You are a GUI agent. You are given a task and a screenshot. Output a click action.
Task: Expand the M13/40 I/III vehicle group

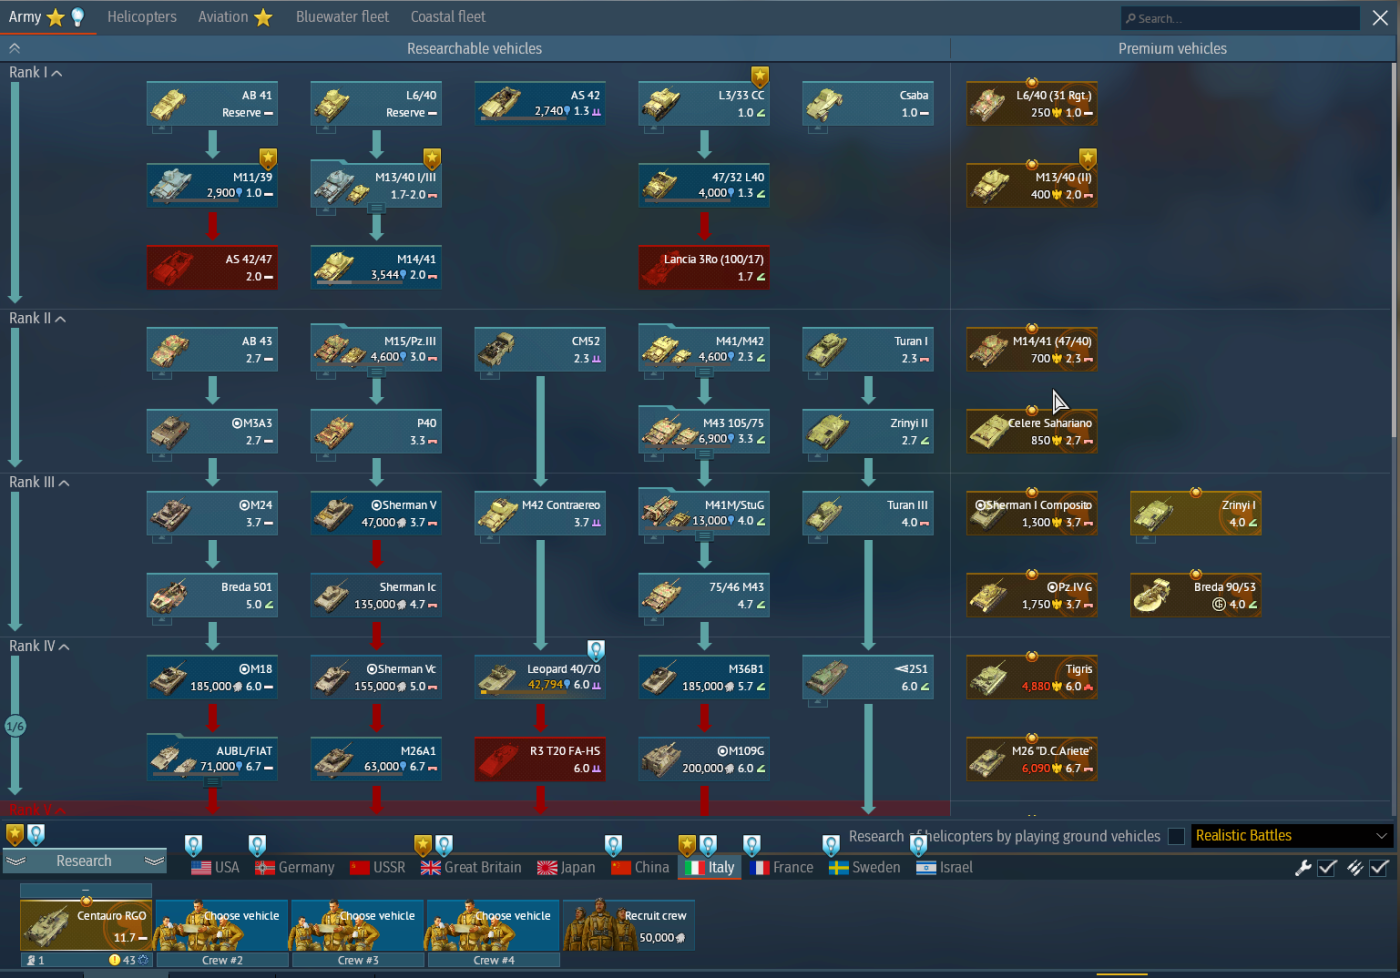[x=376, y=207]
